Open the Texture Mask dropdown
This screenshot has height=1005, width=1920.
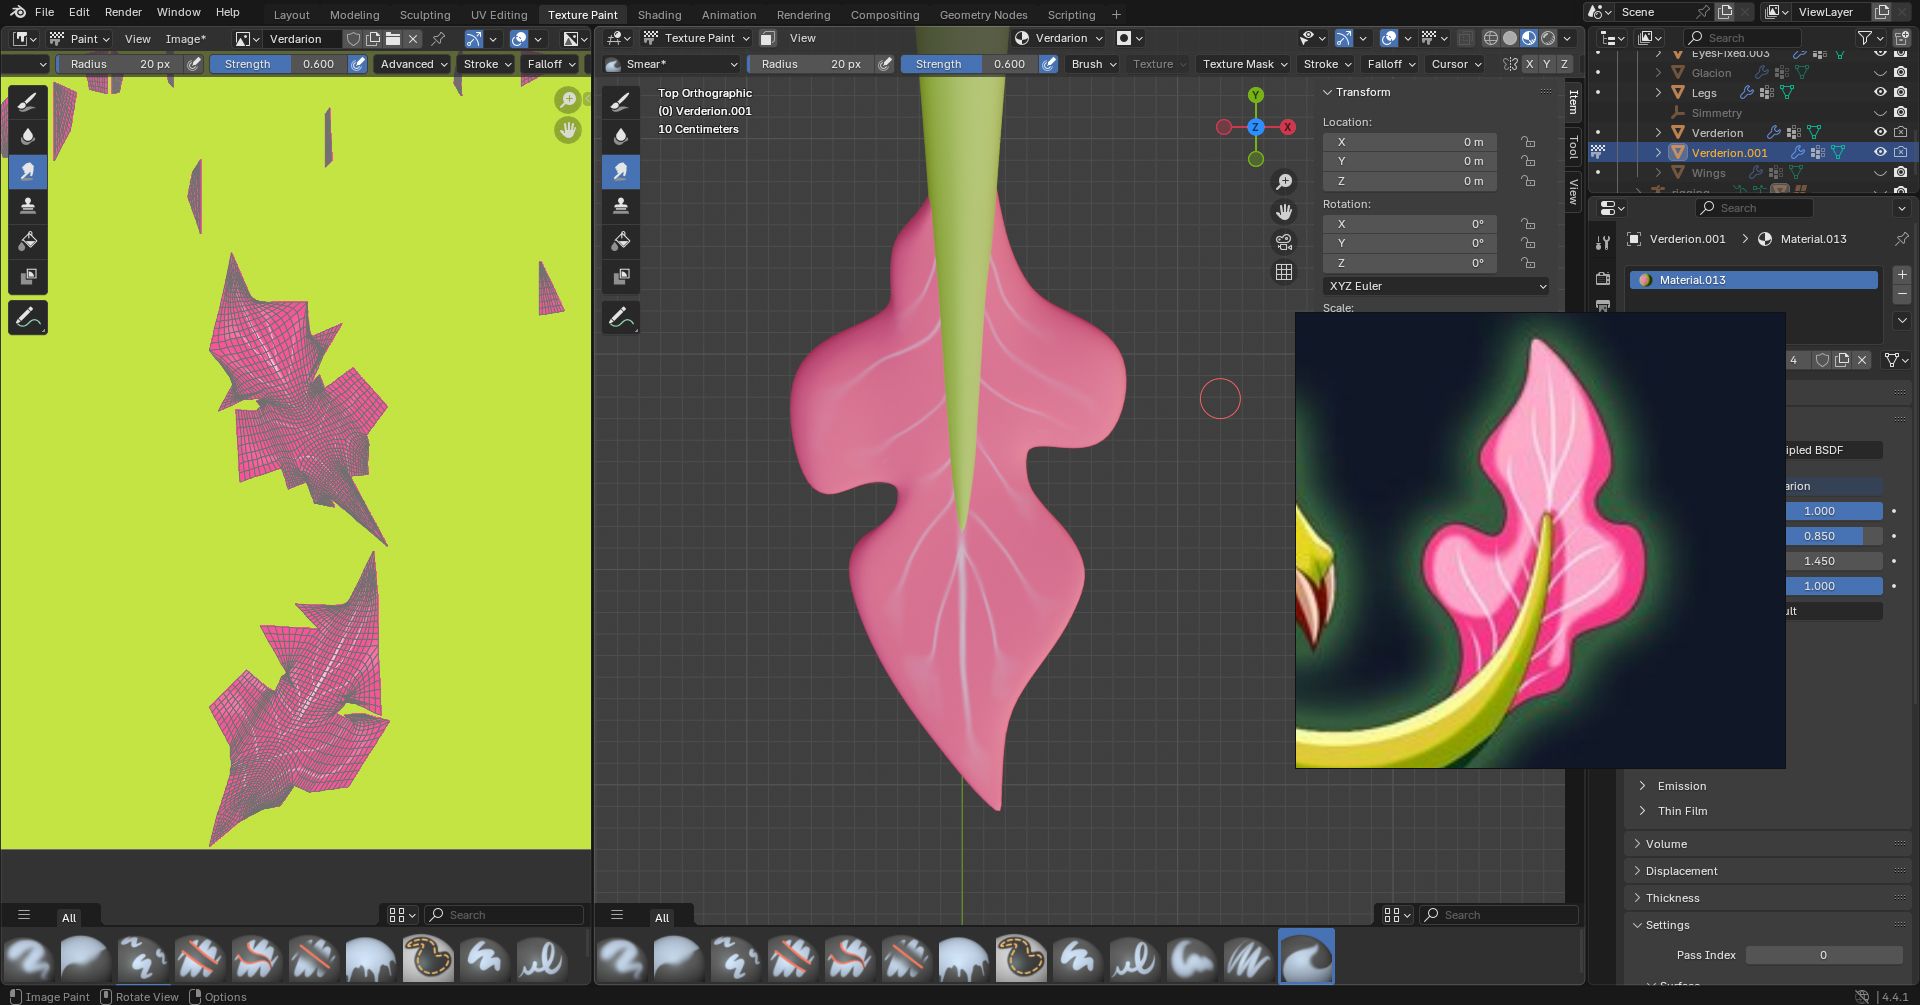[1244, 64]
